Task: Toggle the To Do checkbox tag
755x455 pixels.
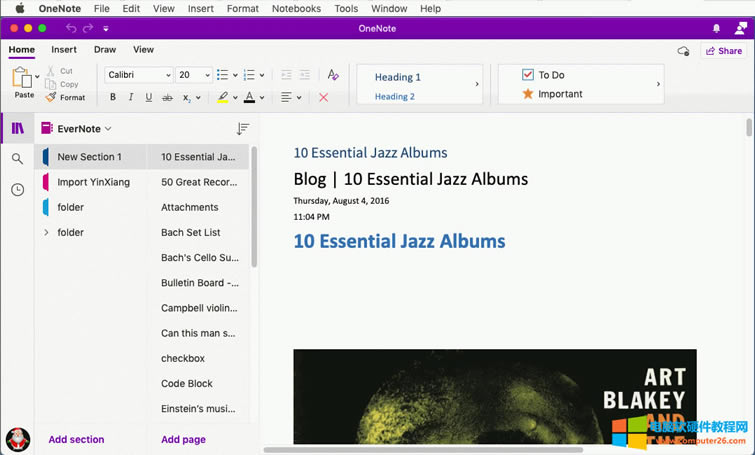Action: click(529, 75)
